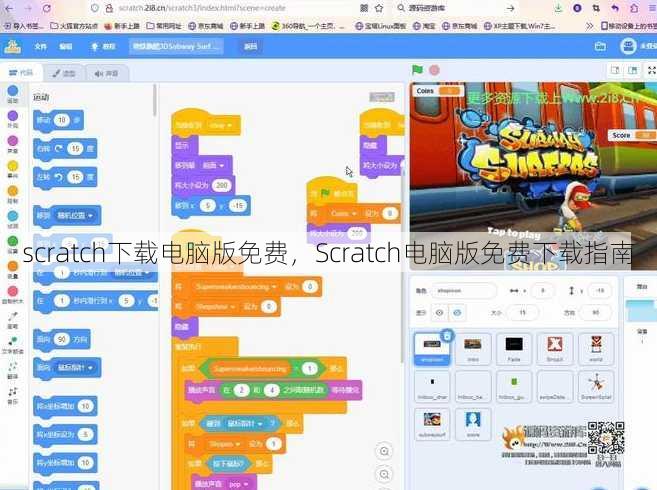657x490 pixels.
Task: Select the green Operators category circle
Action: click(13, 241)
